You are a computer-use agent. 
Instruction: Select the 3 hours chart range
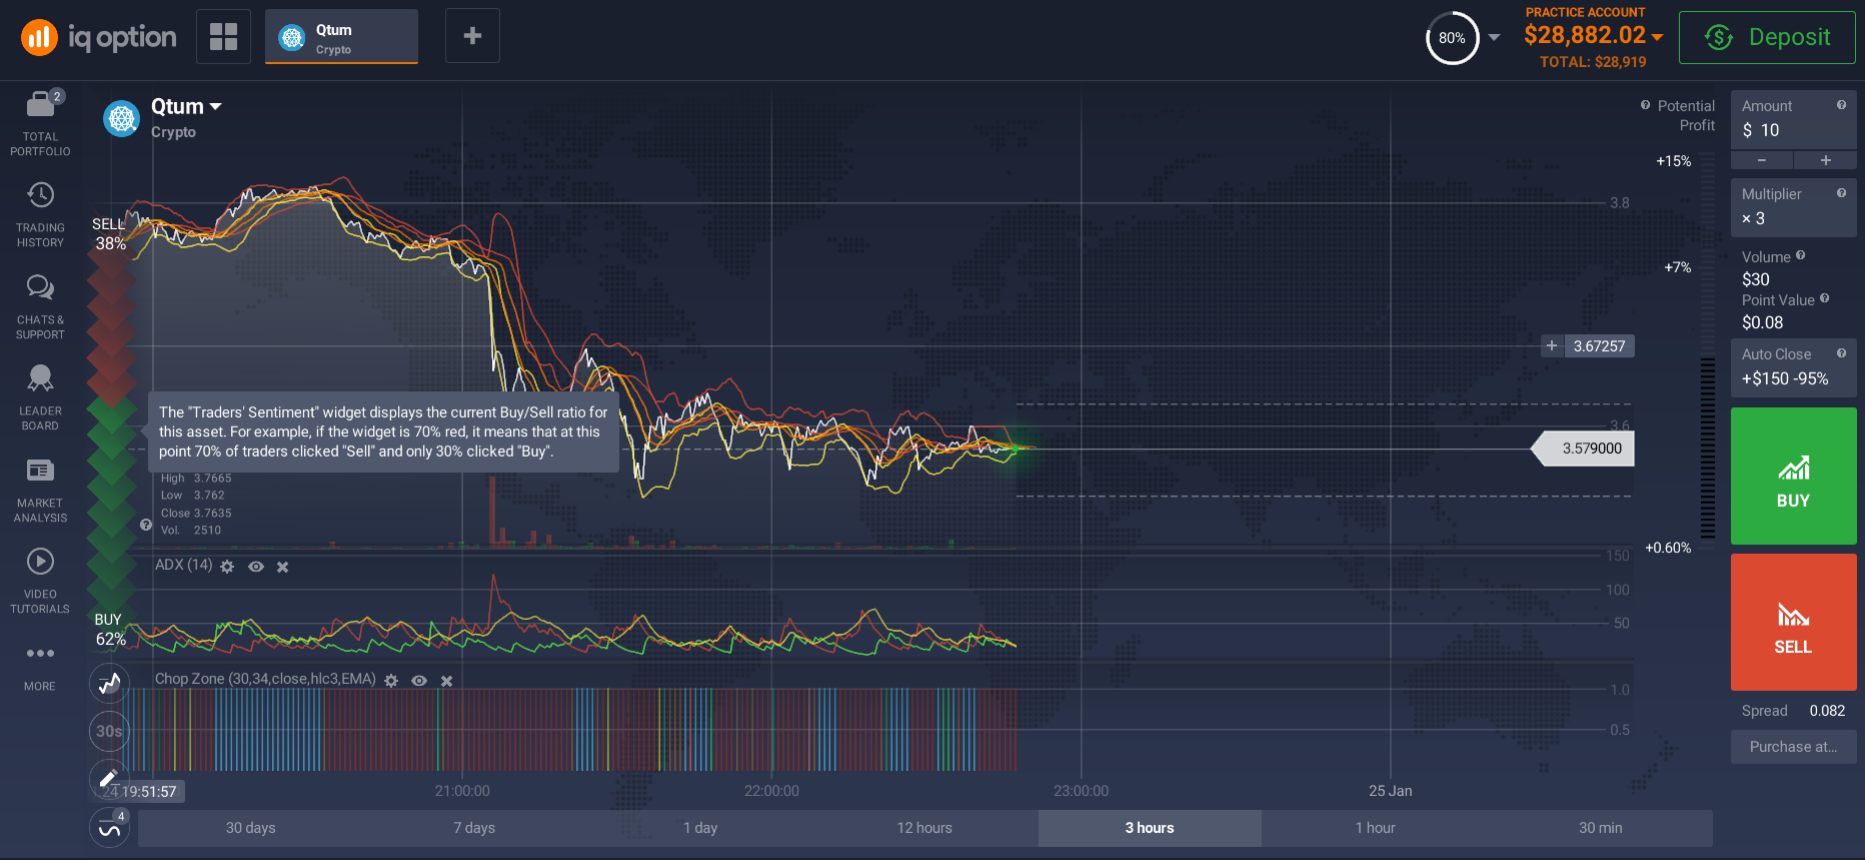1150,828
